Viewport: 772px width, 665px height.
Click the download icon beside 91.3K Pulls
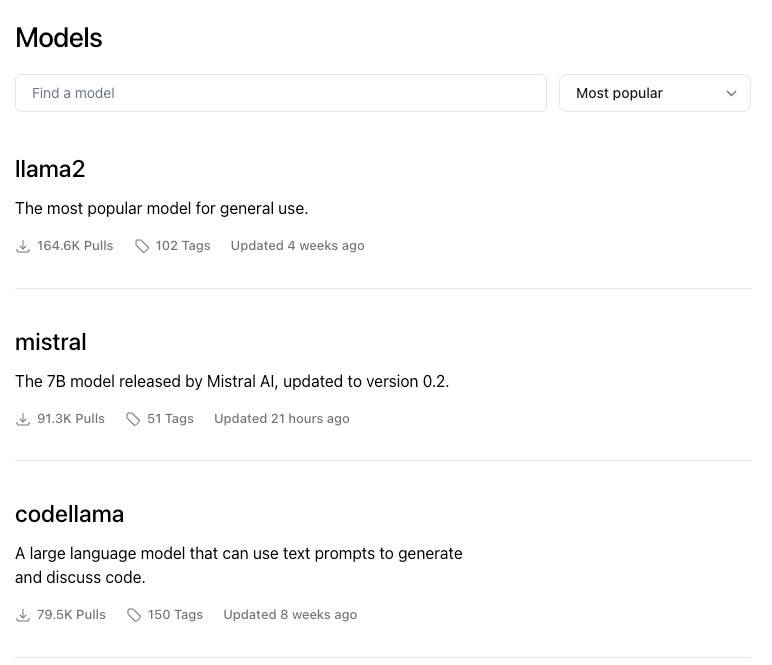pyautogui.click(x=23, y=419)
